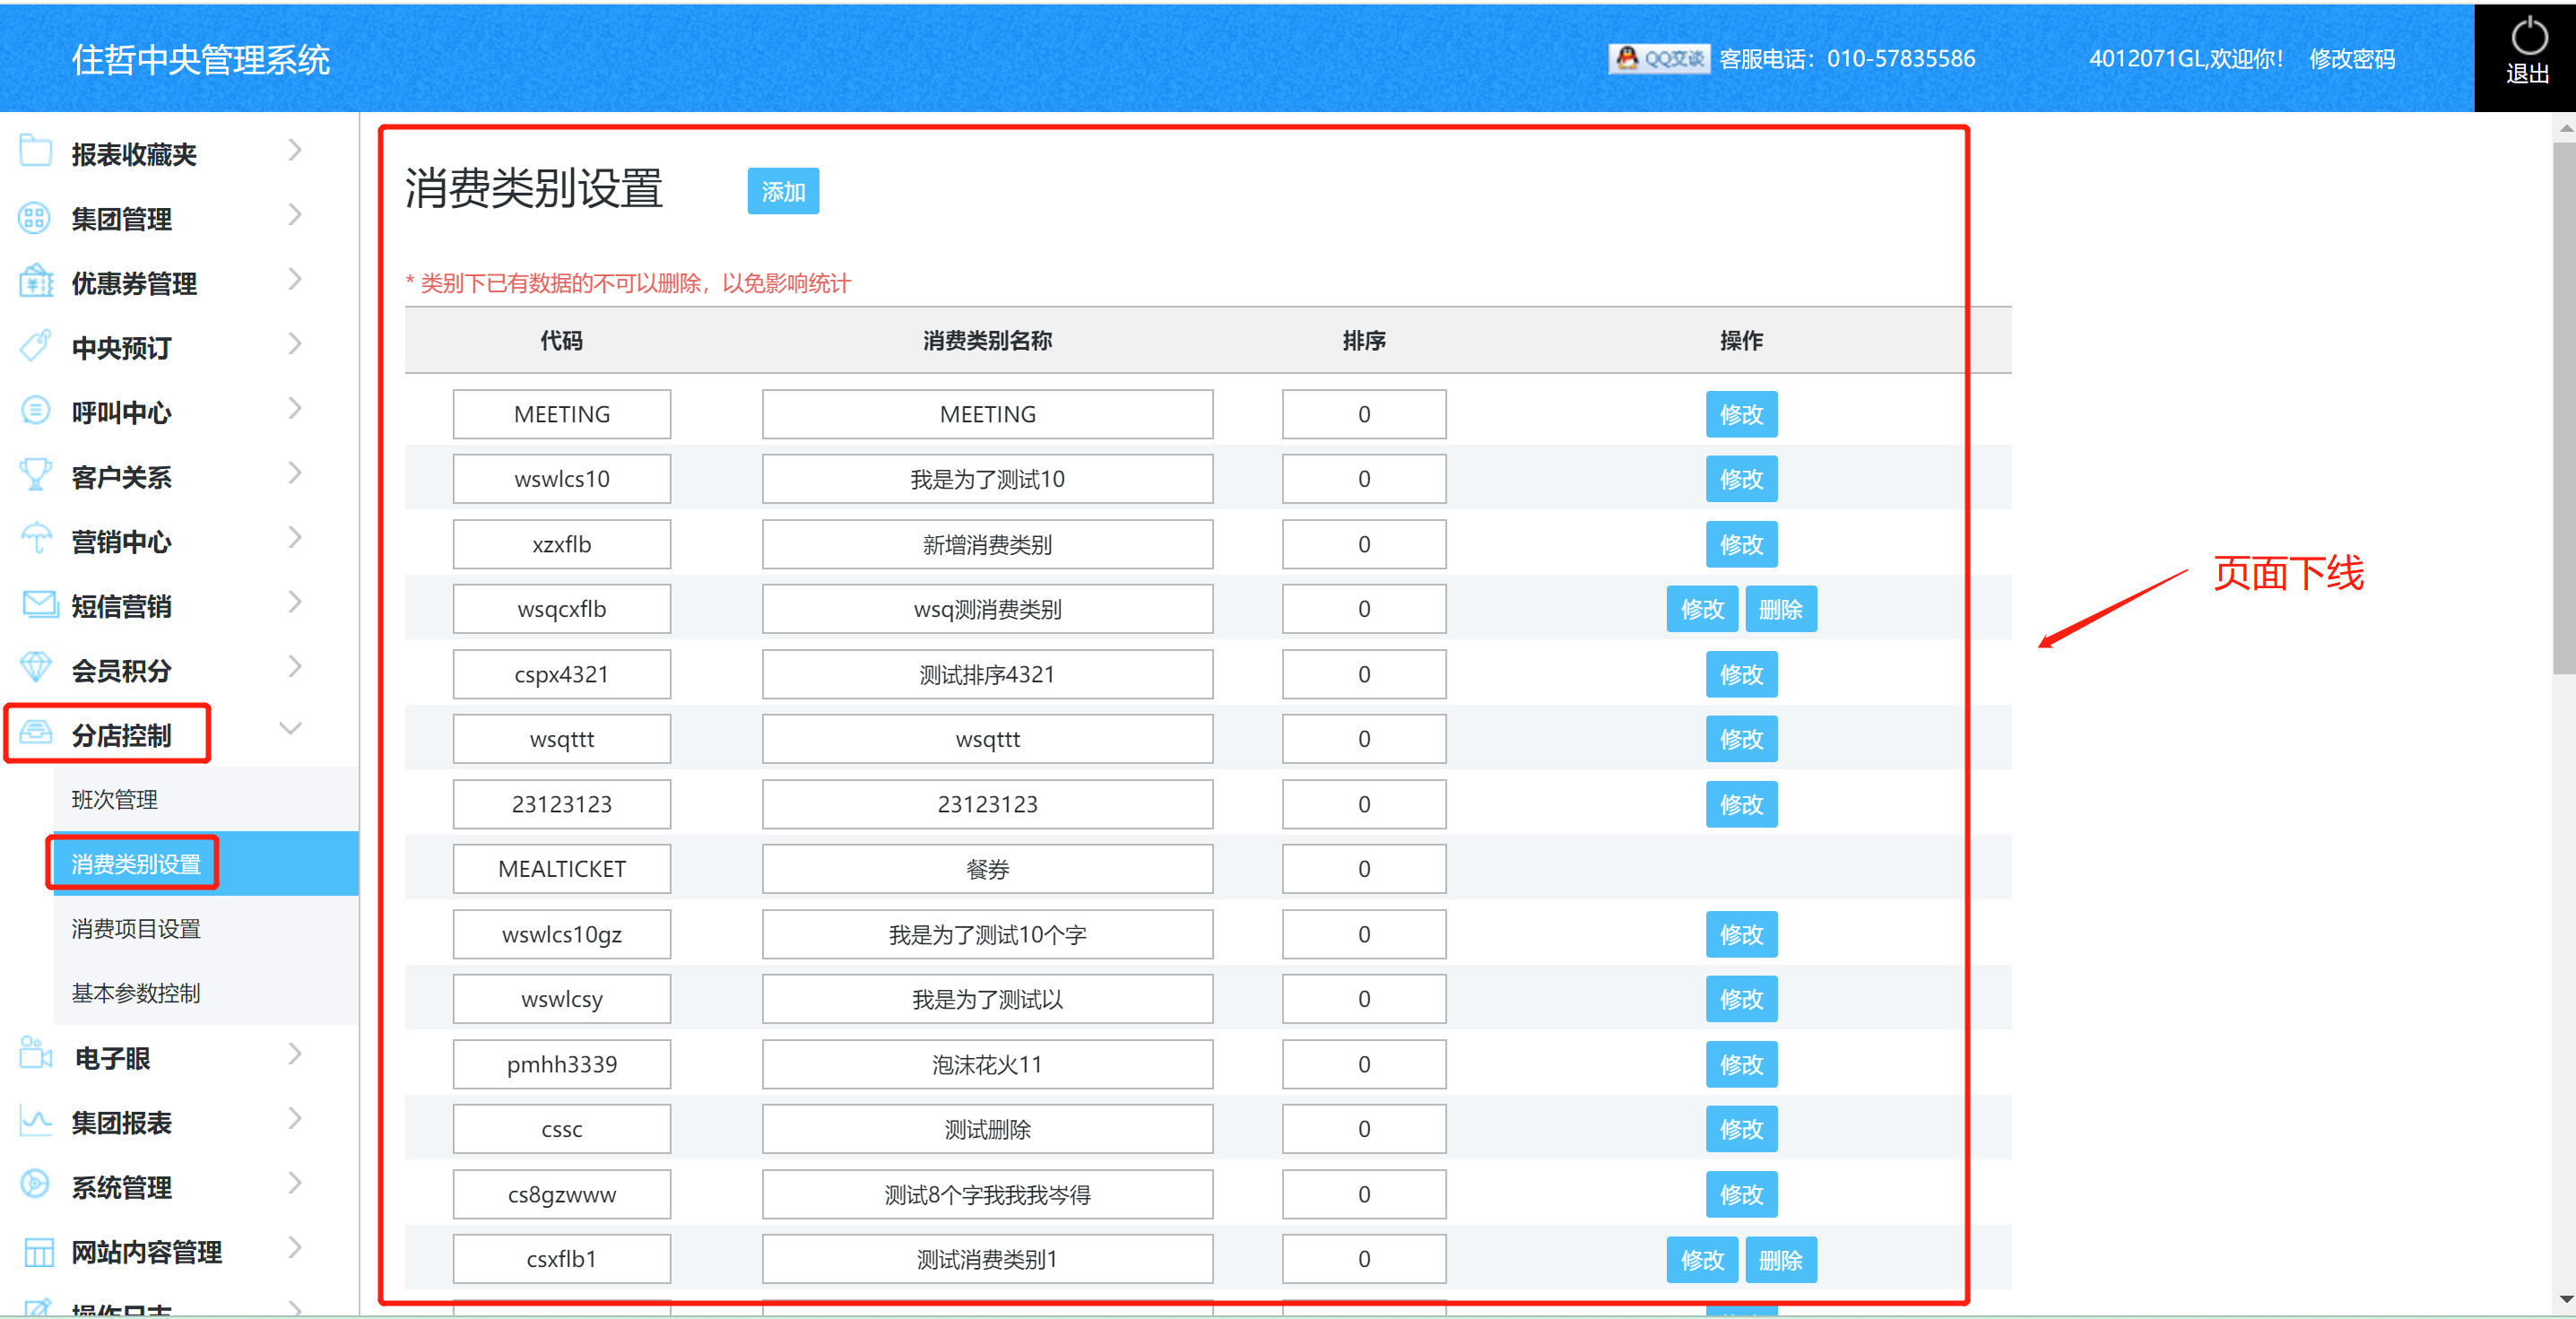Click the page vertical scrollbar thumb
This screenshot has height=1319, width=2576.
[x=2564, y=408]
